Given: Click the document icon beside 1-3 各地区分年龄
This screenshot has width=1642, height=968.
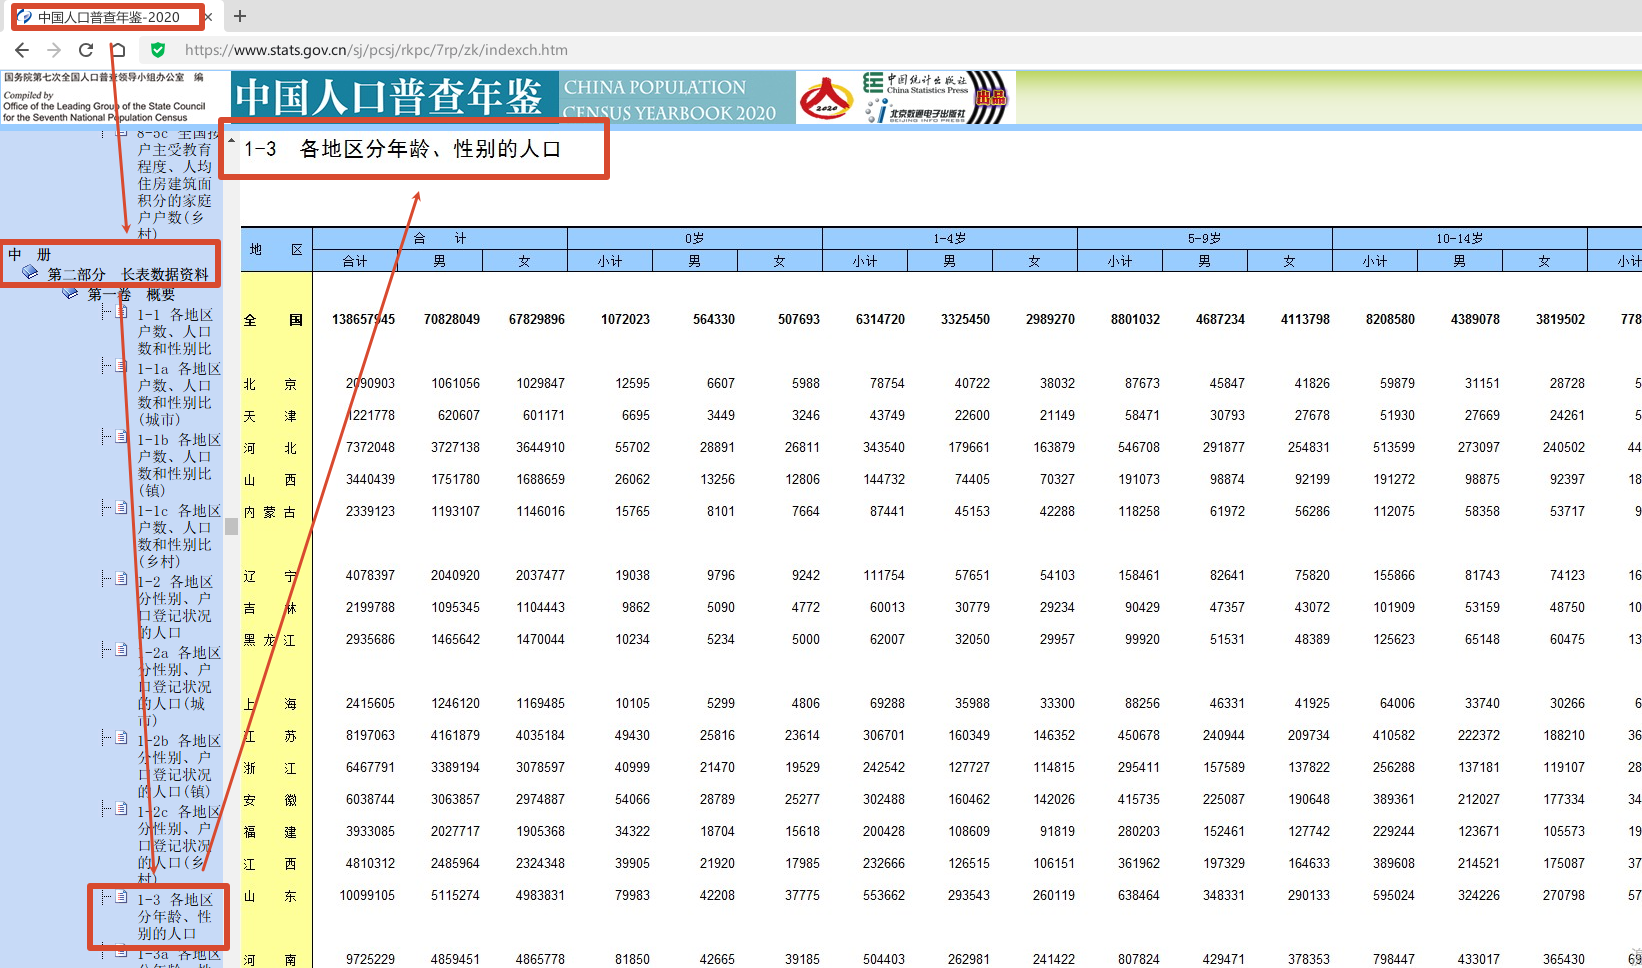Looking at the screenshot, I should [x=121, y=897].
